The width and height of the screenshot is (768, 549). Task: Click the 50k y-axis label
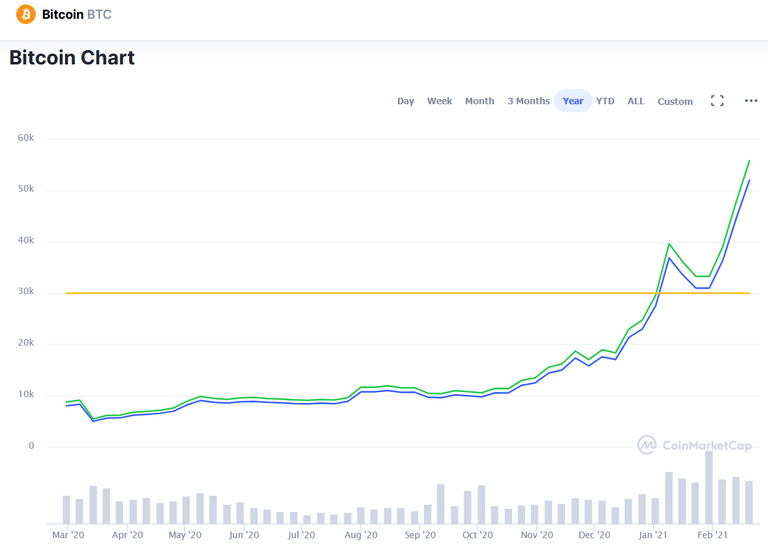[x=26, y=189]
